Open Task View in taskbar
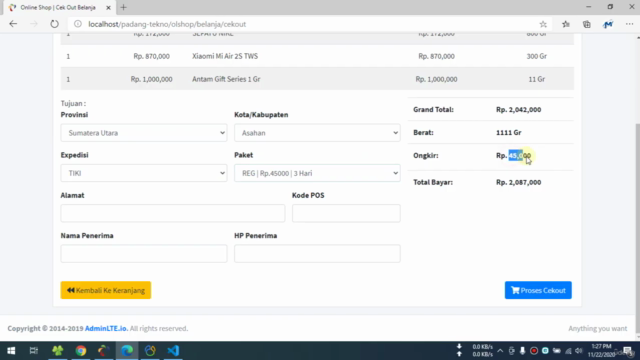640x360 pixels. click(34, 351)
